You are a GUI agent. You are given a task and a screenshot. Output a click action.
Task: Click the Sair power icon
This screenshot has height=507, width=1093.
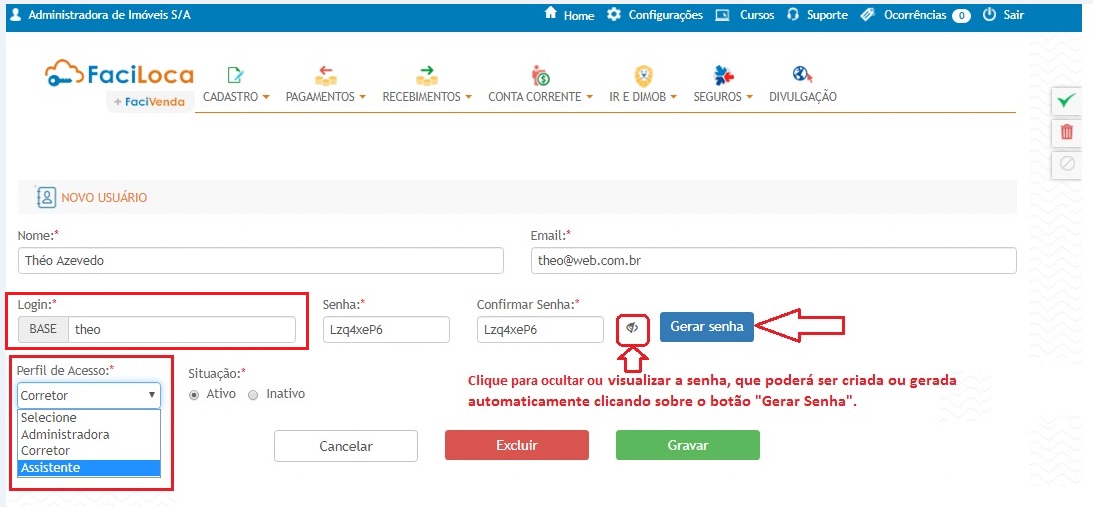click(989, 15)
